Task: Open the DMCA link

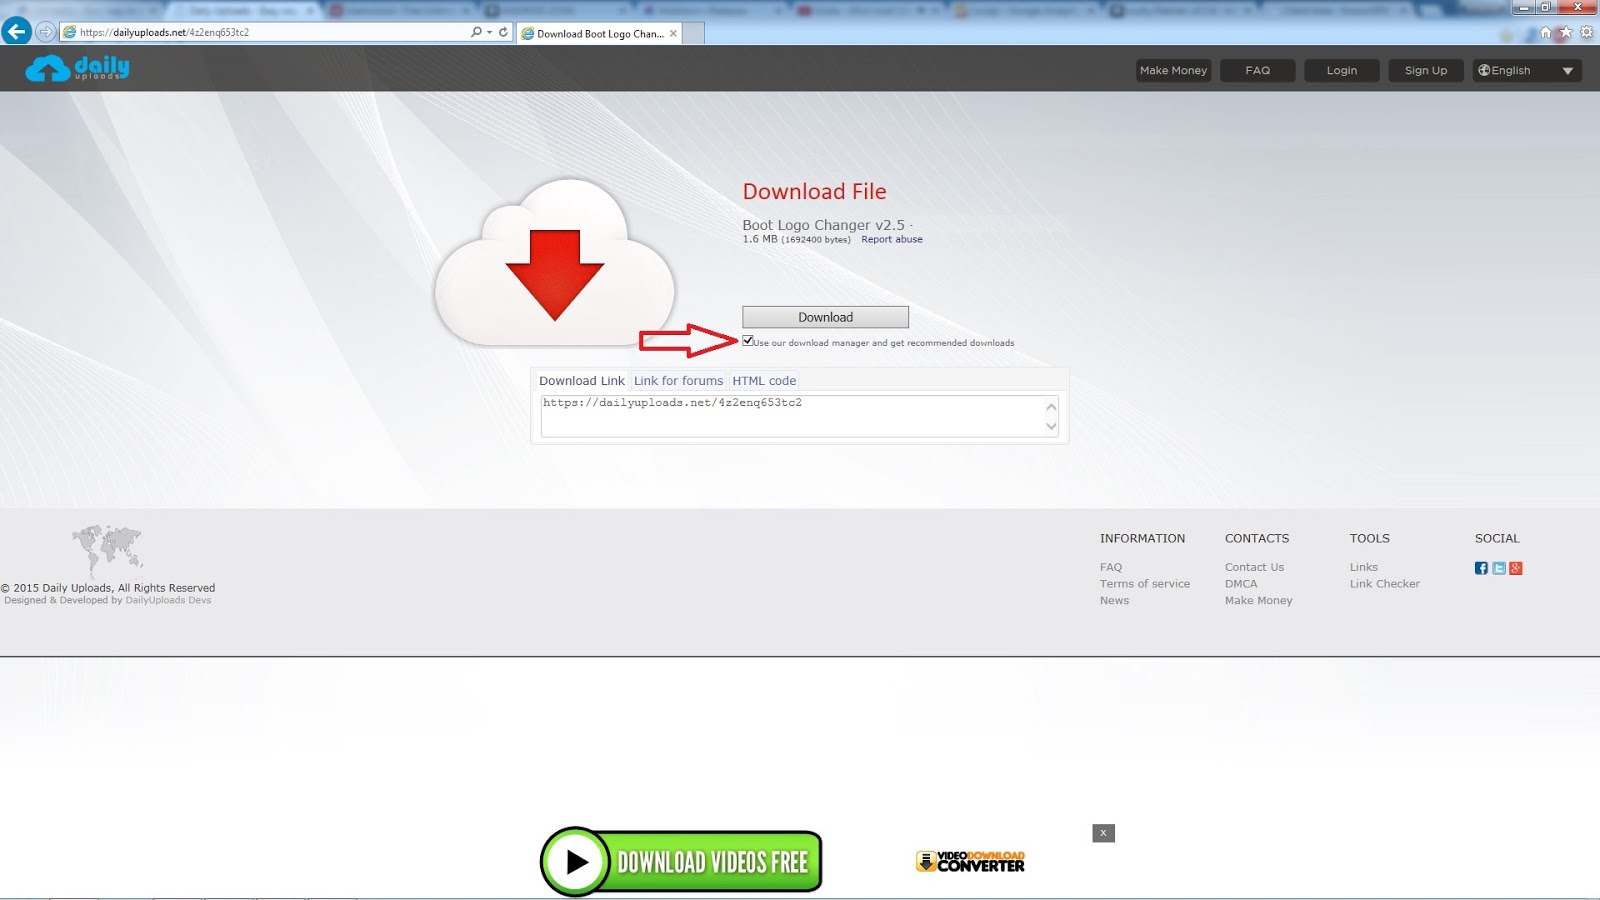Action: [1241, 584]
